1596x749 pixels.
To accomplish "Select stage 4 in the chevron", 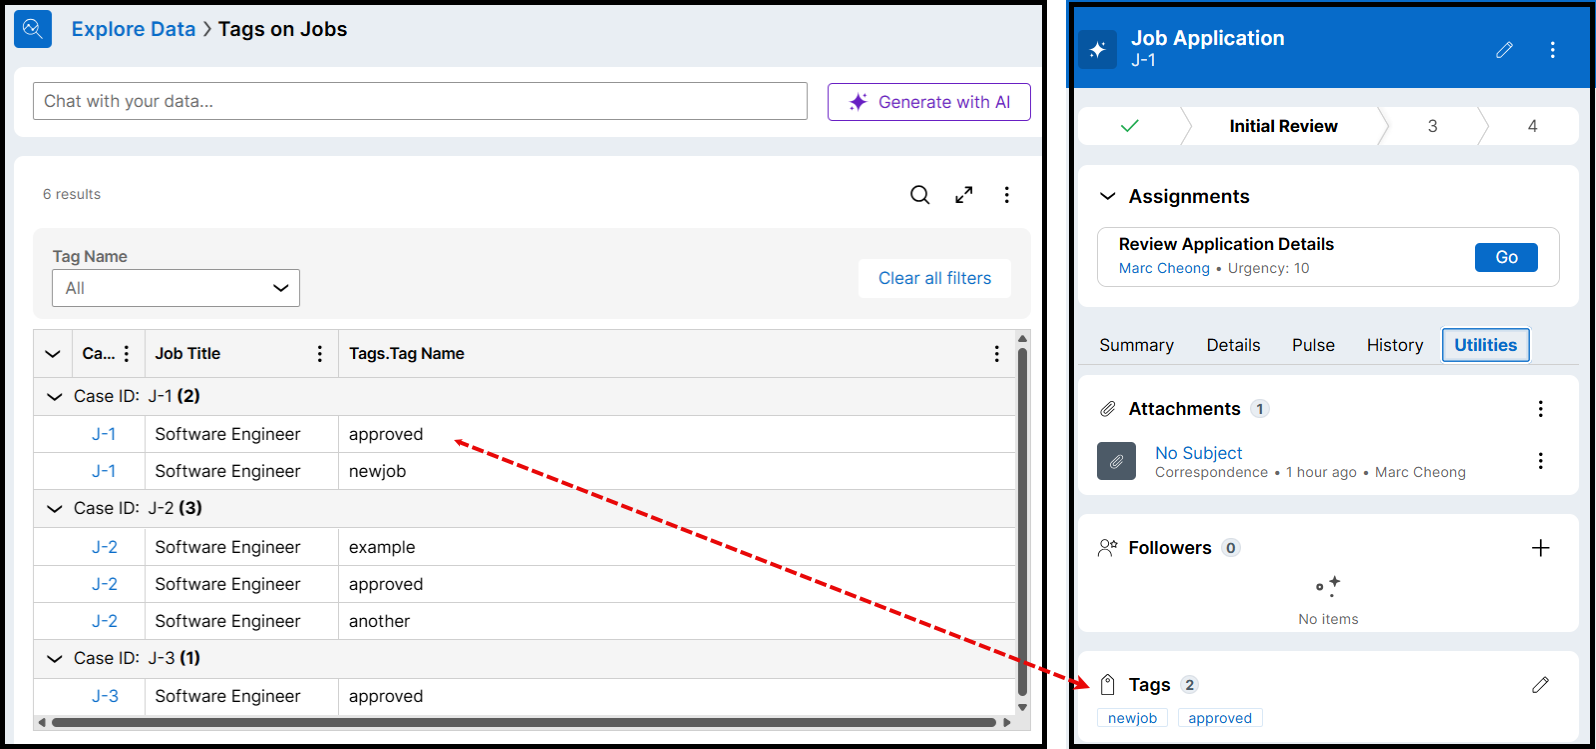I will click(1532, 126).
